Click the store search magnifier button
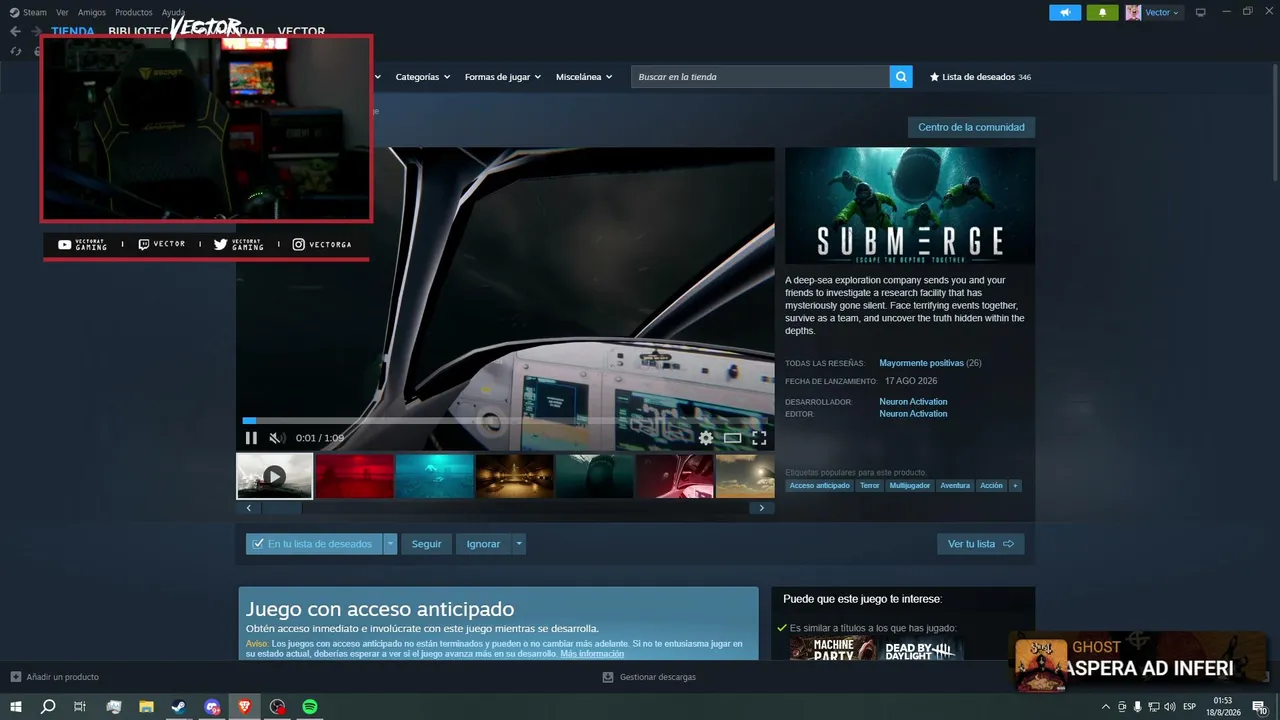This screenshot has height=720, width=1280. pos(901,77)
